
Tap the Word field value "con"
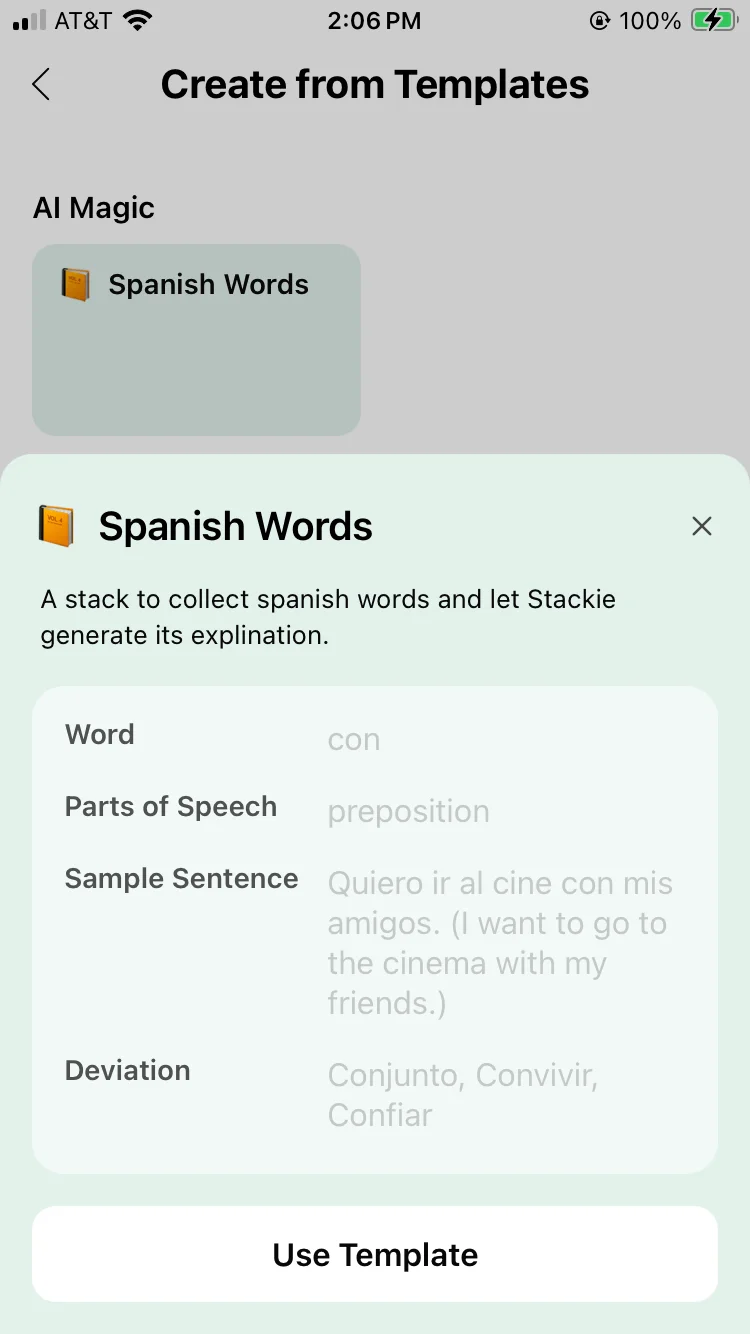(354, 740)
